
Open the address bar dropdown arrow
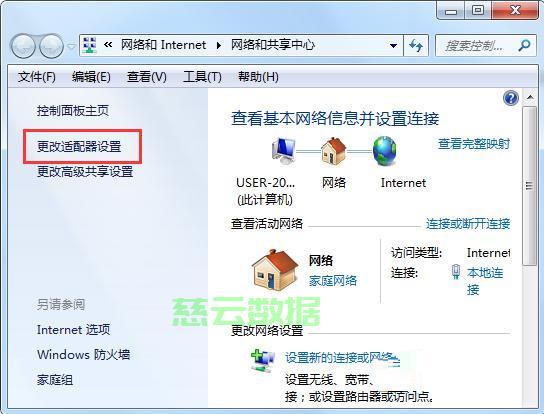click(x=393, y=45)
